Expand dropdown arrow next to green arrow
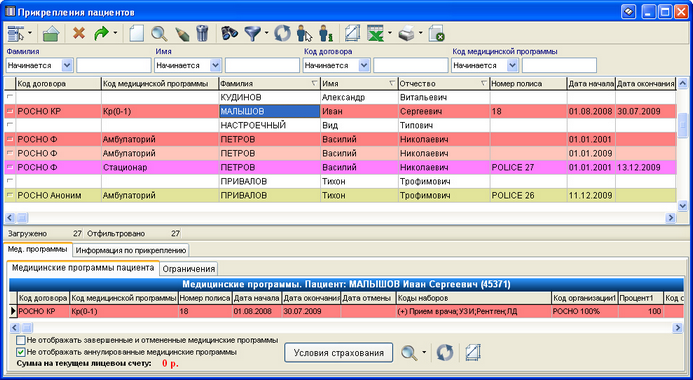The image size is (693, 380). 115,33
